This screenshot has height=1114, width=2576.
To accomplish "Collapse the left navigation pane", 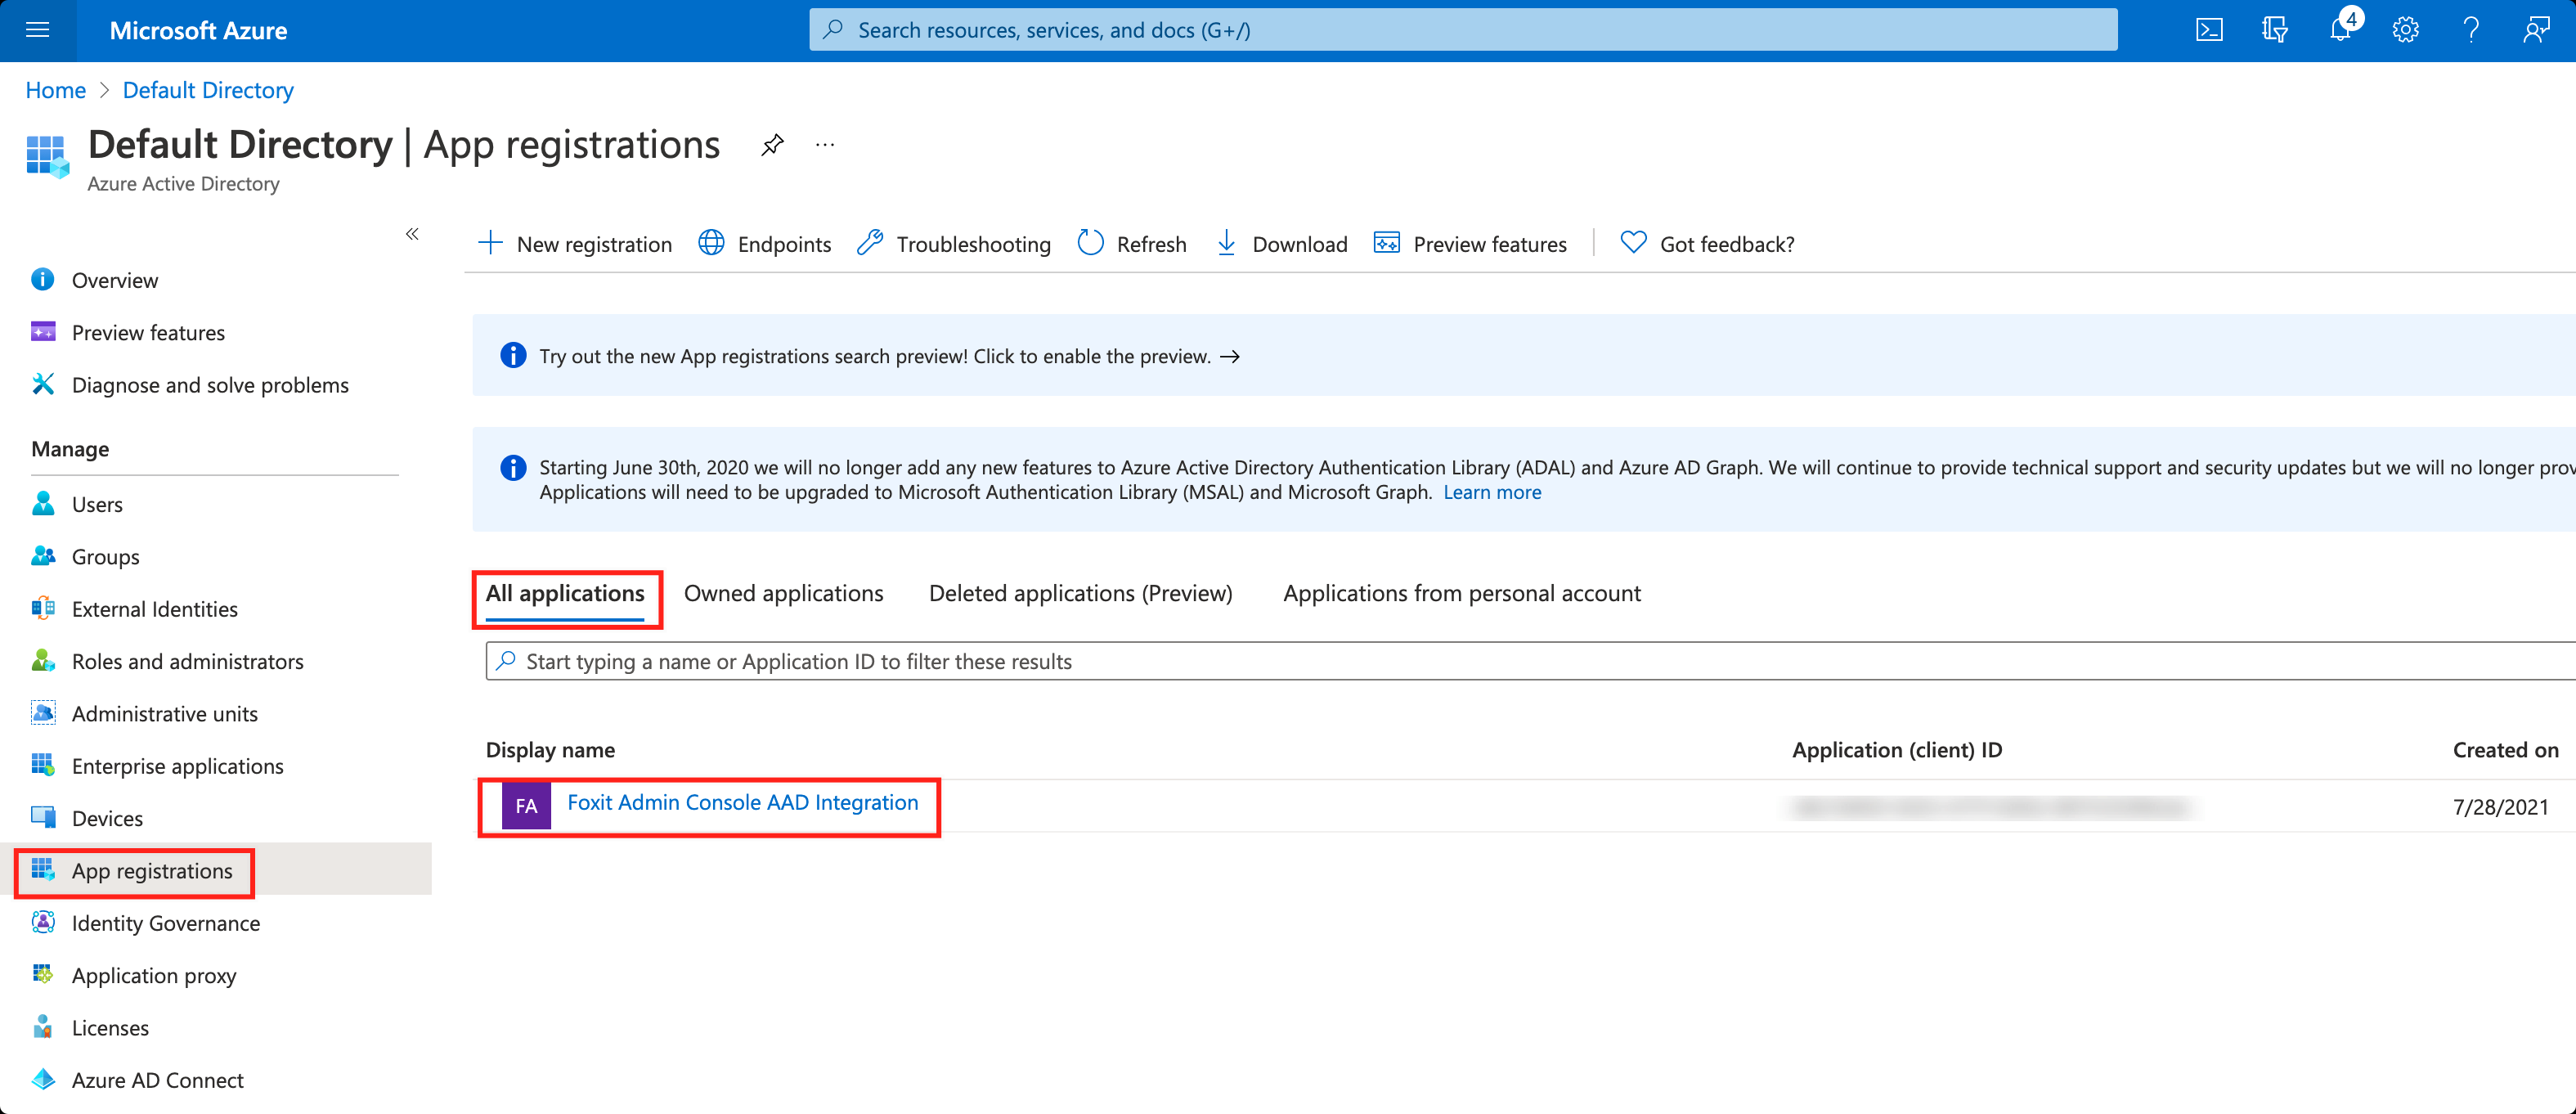I will coord(413,234).
